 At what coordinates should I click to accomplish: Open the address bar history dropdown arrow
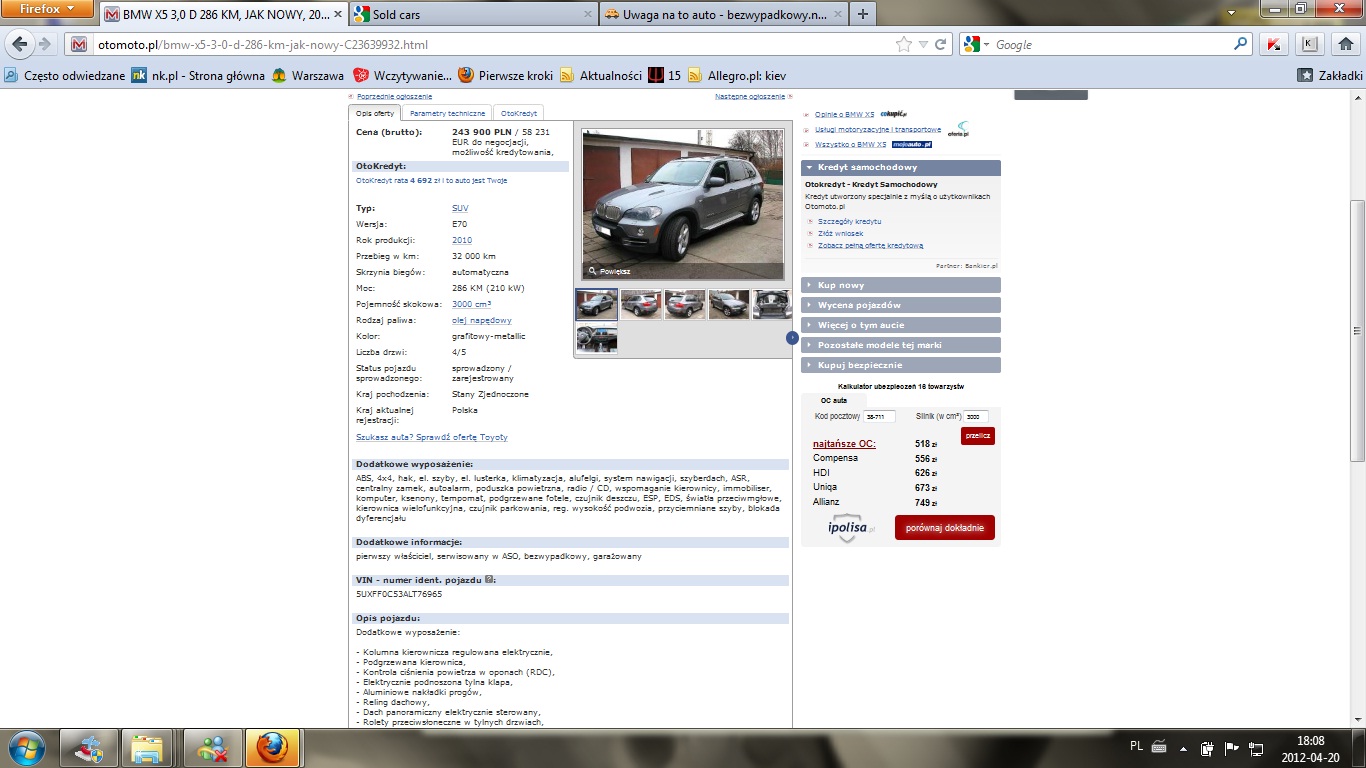tap(923, 44)
